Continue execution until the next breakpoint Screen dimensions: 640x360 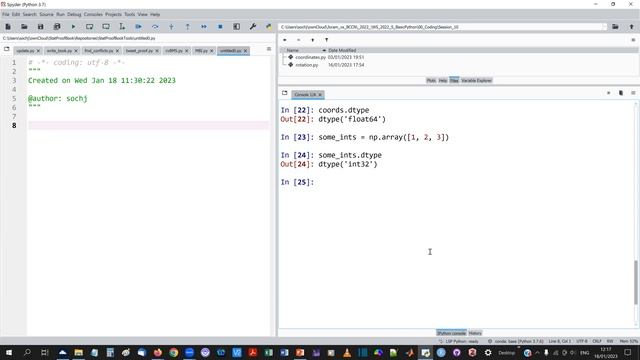(204, 27)
